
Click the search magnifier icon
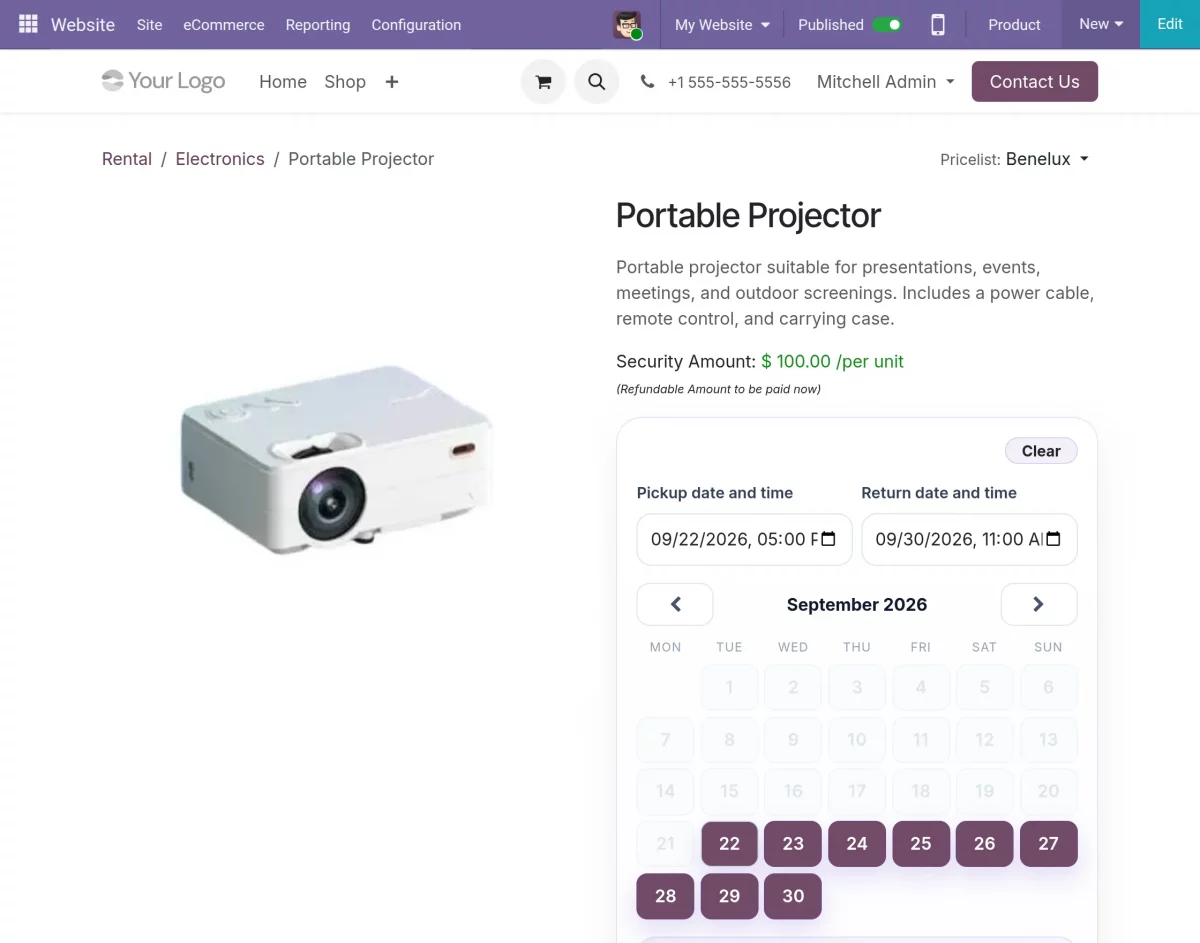597,82
